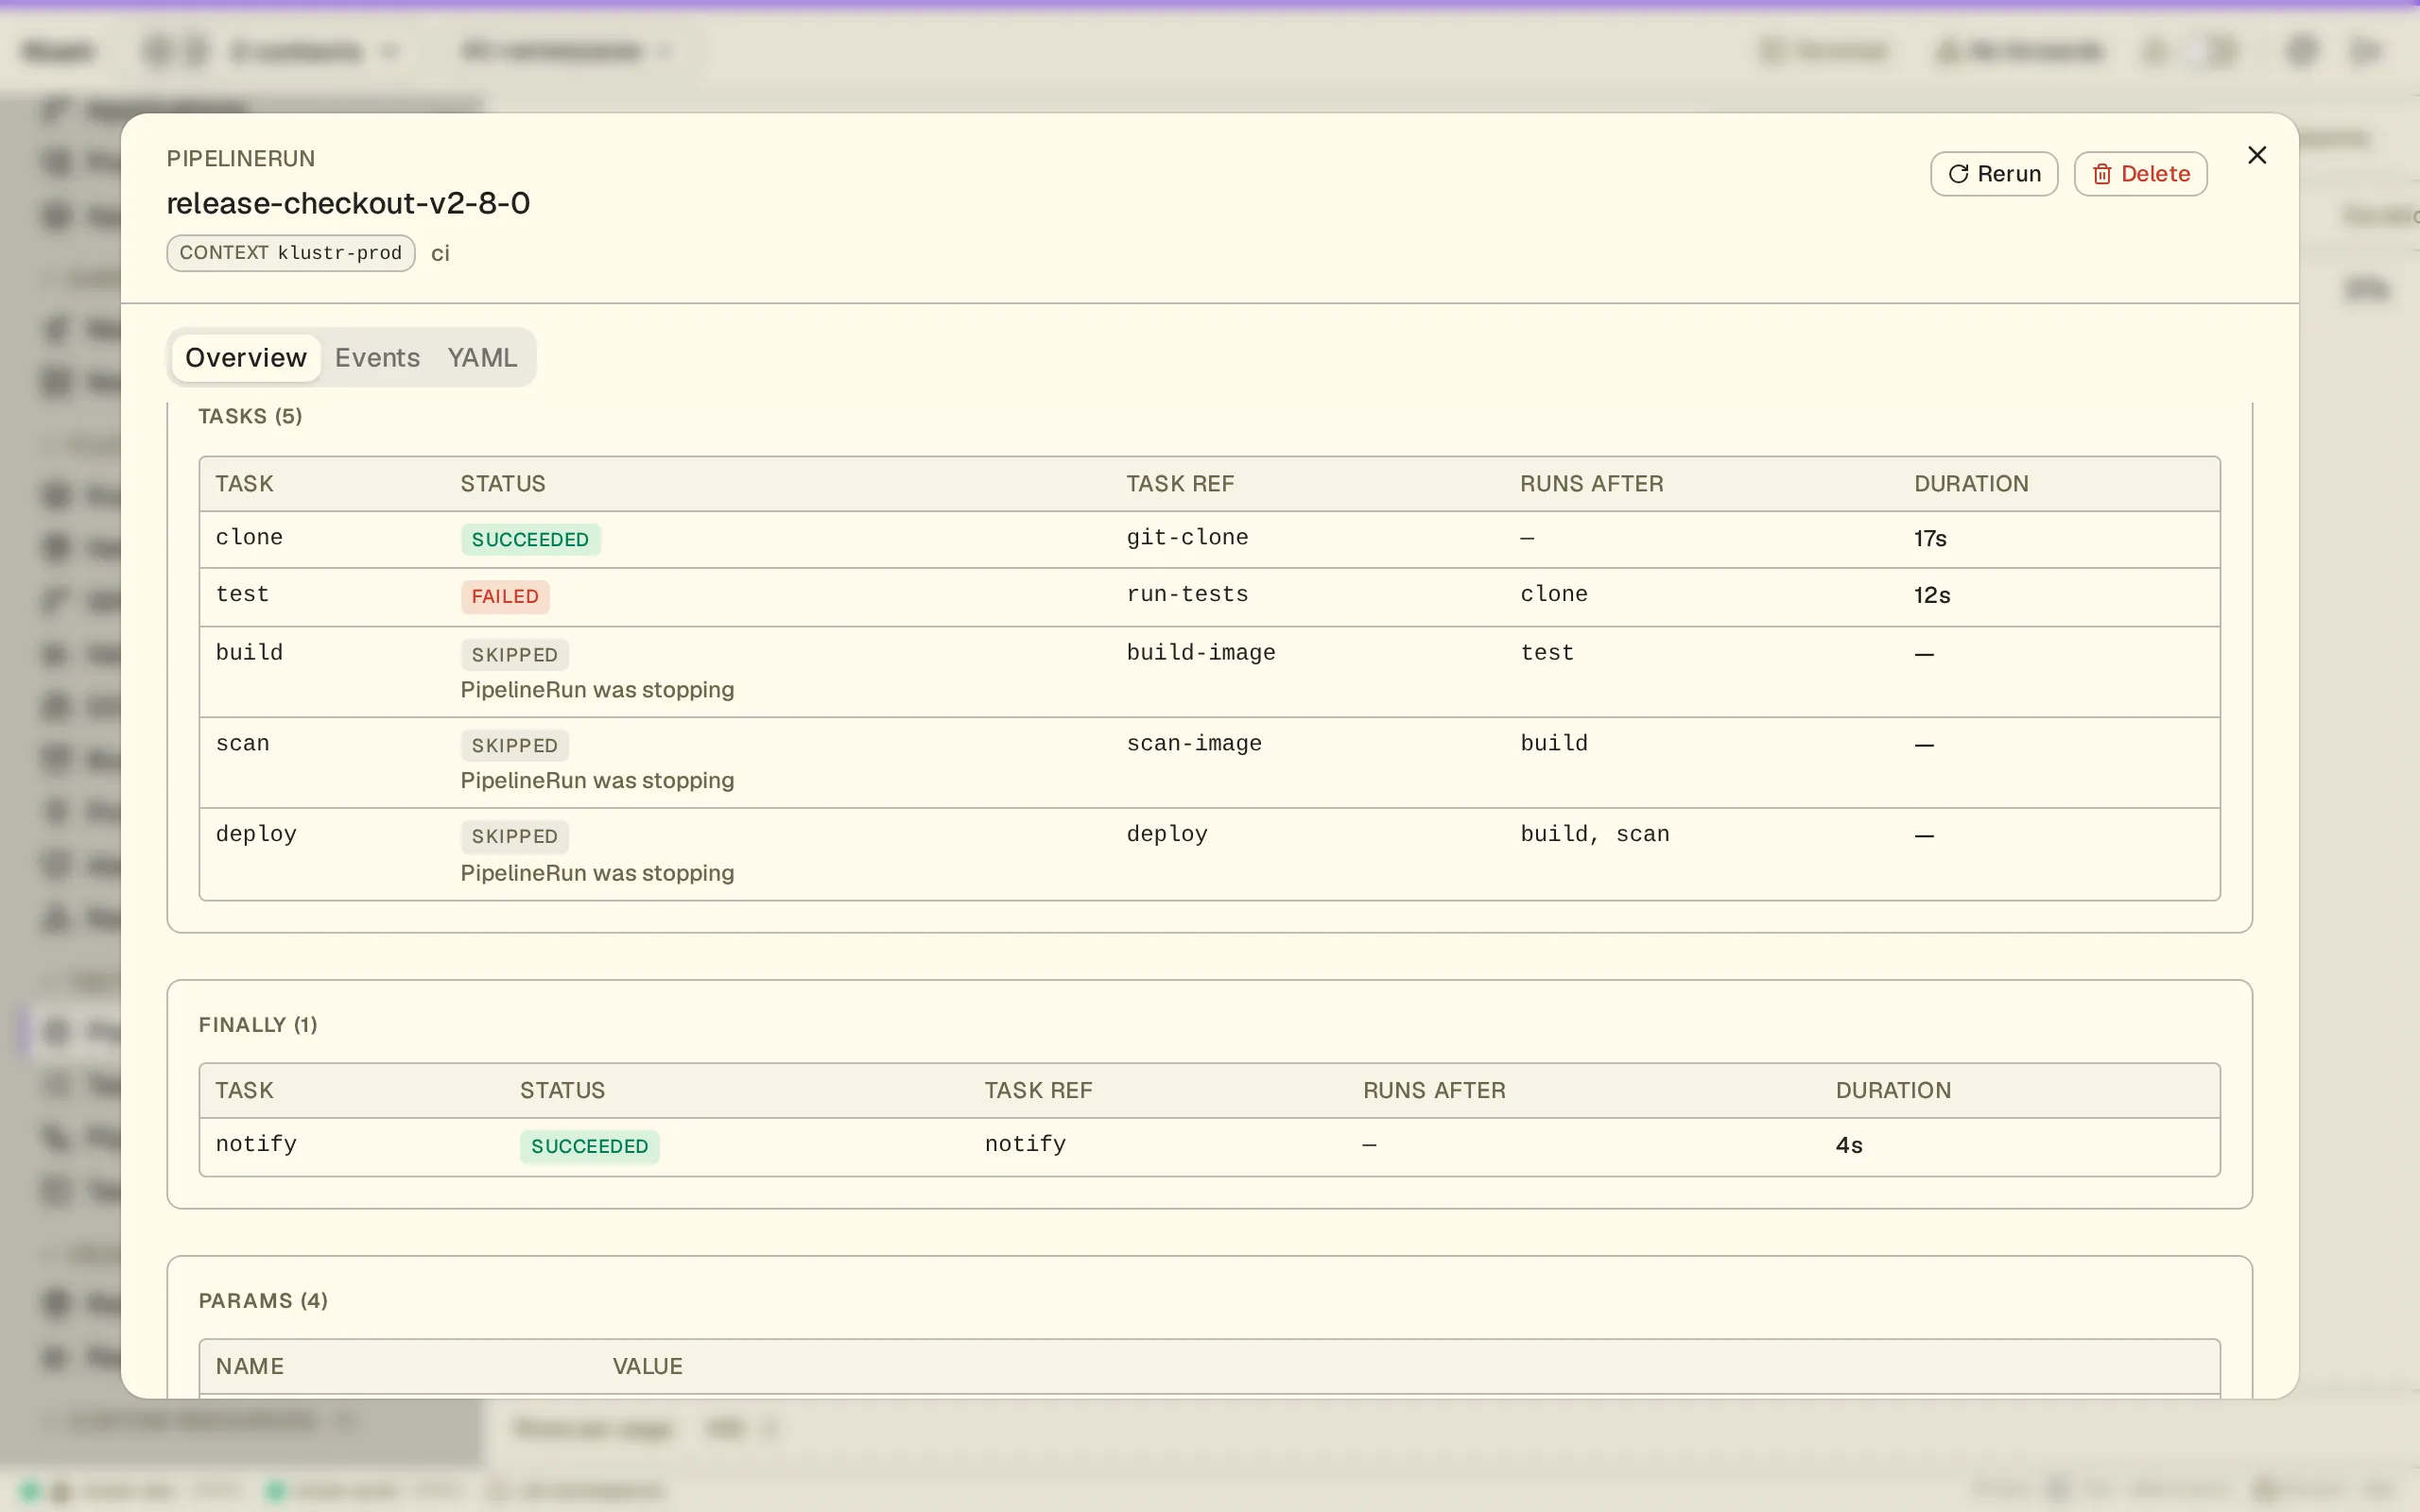Screen dimensions: 2420x1512
Task: Delete the PipelineRun
Action: (2140, 174)
